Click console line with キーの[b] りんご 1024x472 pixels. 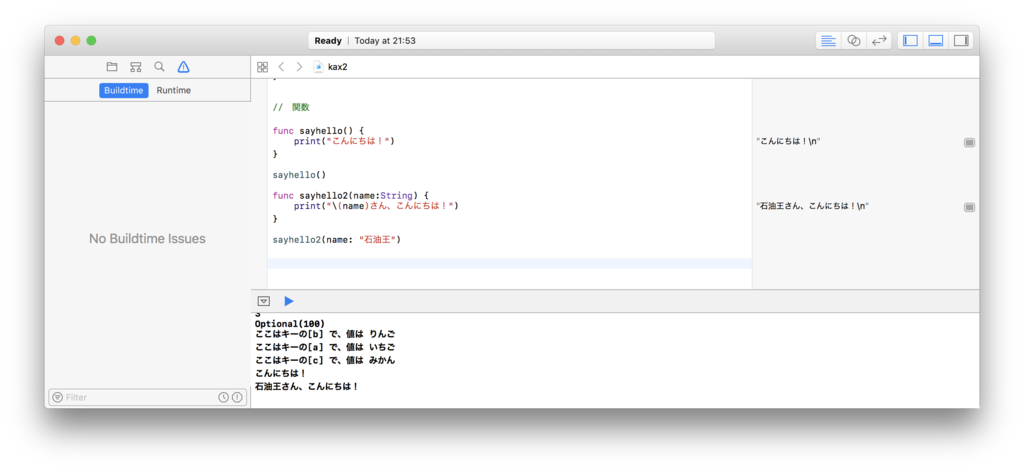click(325, 334)
